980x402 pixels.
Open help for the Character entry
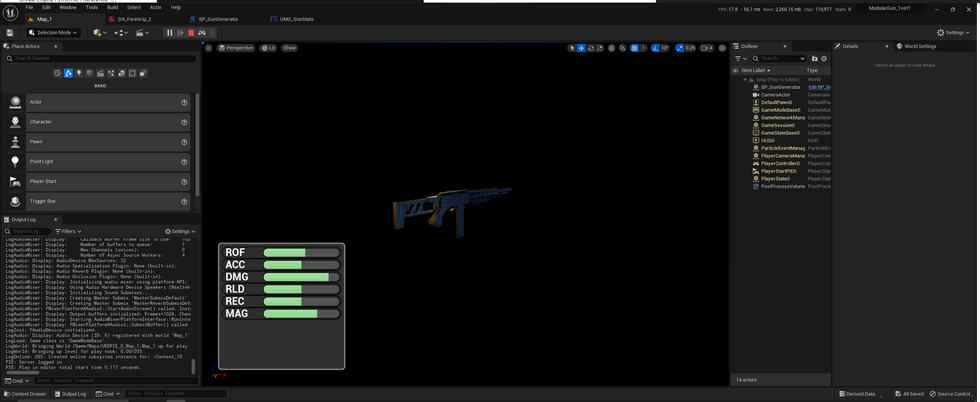coord(184,122)
